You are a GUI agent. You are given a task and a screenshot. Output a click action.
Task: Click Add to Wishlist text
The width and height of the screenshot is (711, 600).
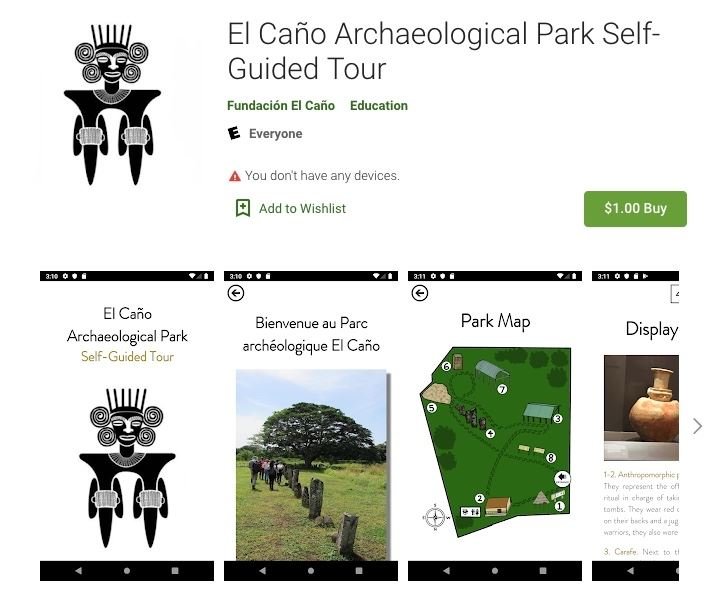tap(302, 209)
